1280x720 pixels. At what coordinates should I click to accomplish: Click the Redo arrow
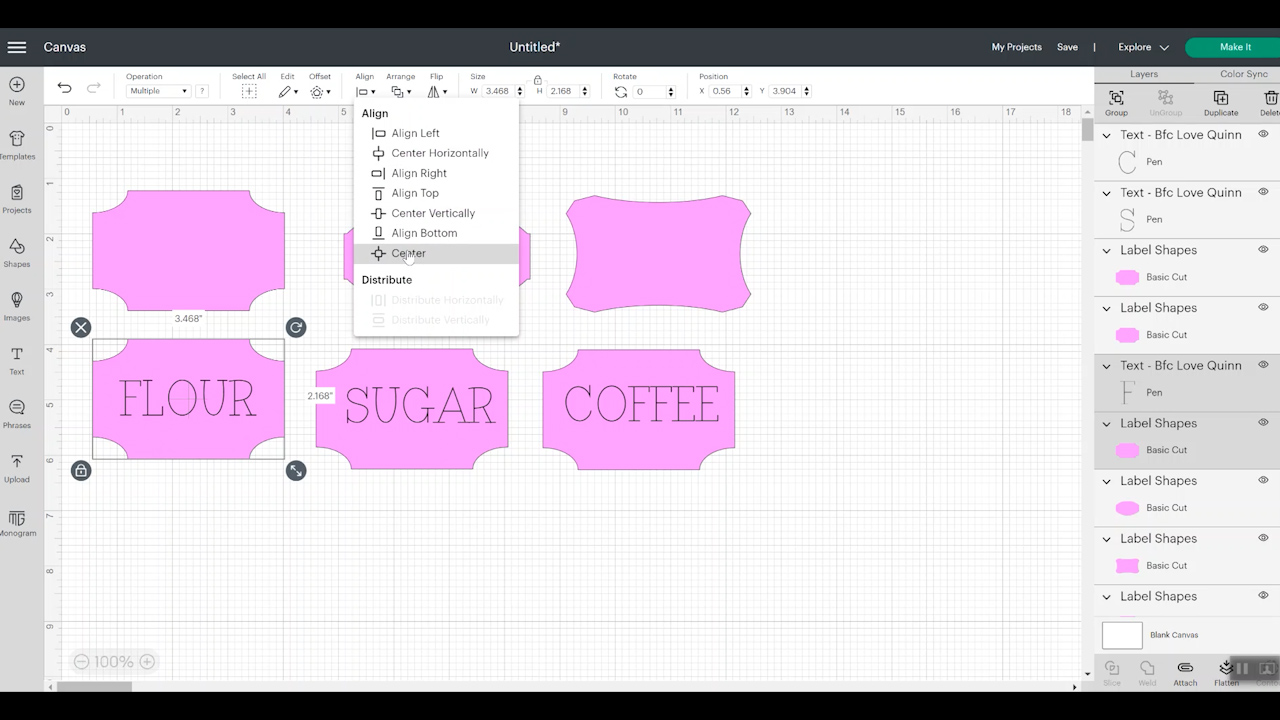pyautogui.click(x=93, y=89)
